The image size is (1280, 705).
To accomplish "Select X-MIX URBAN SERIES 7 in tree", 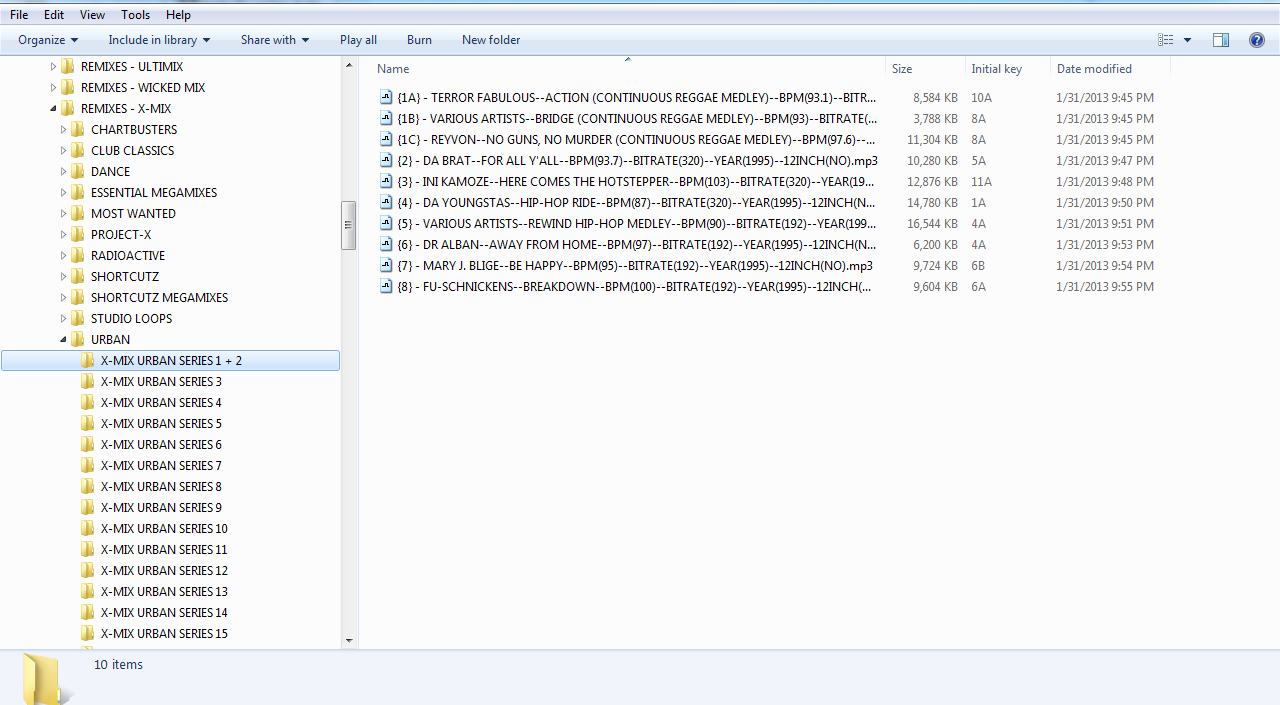I will (160, 466).
